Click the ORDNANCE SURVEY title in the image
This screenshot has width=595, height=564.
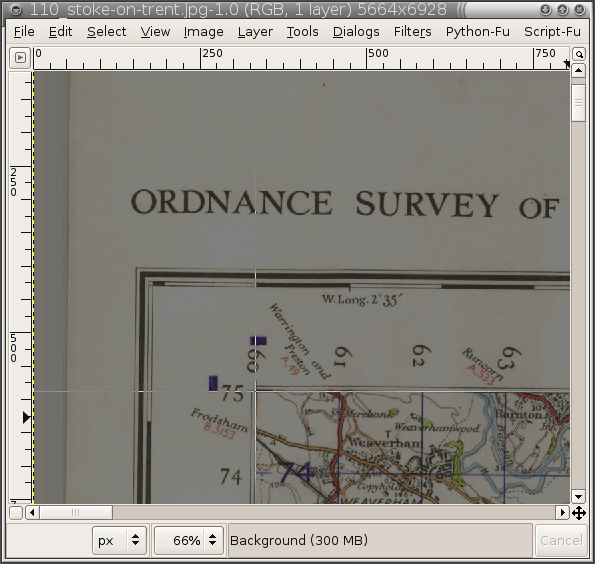click(314, 204)
